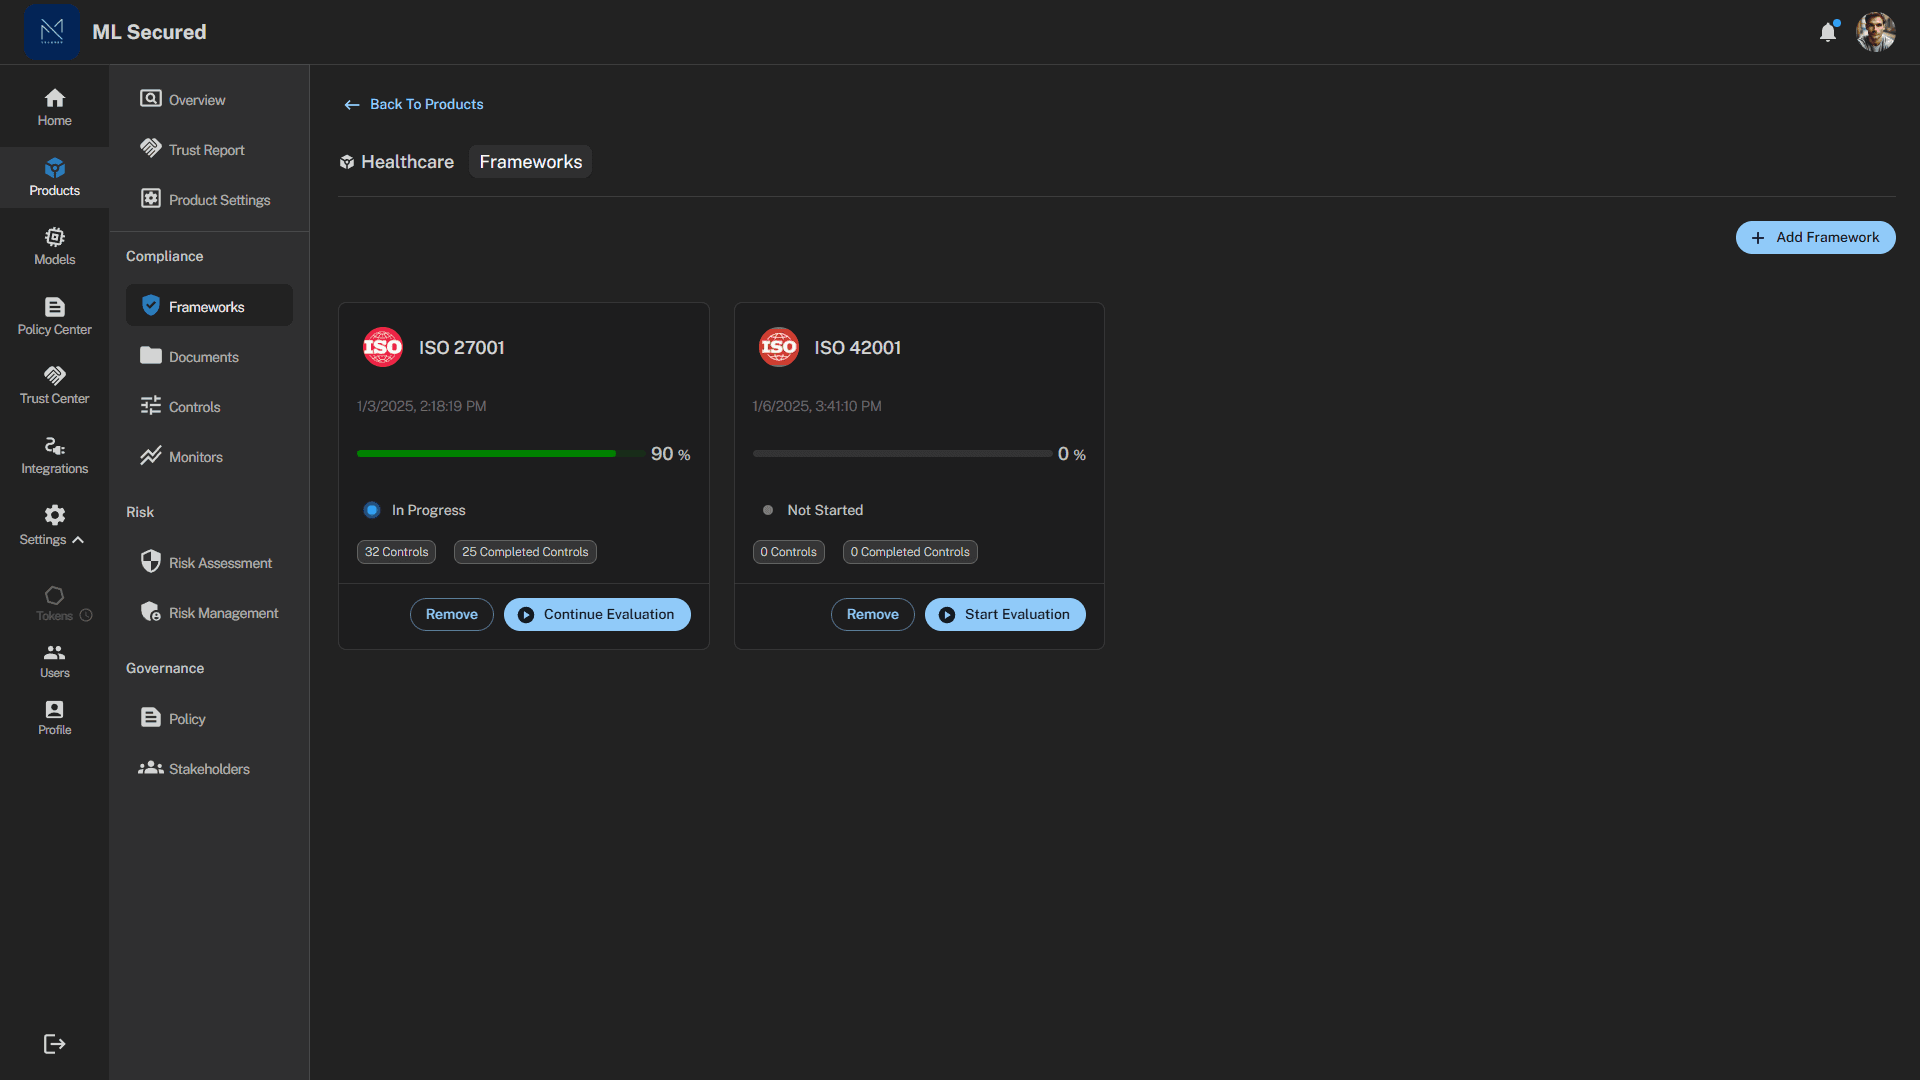
Task: Click ISO 42001 framework logo
Action: [778, 347]
